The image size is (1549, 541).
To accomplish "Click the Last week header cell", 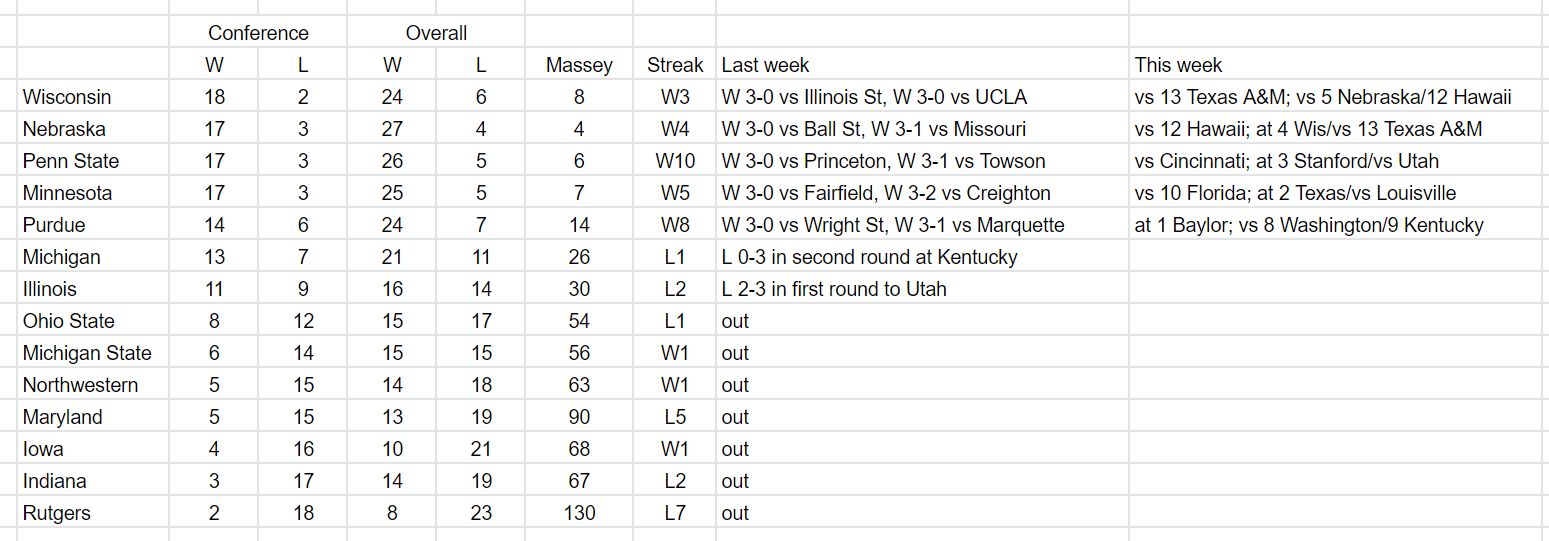I will click(x=922, y=65).
